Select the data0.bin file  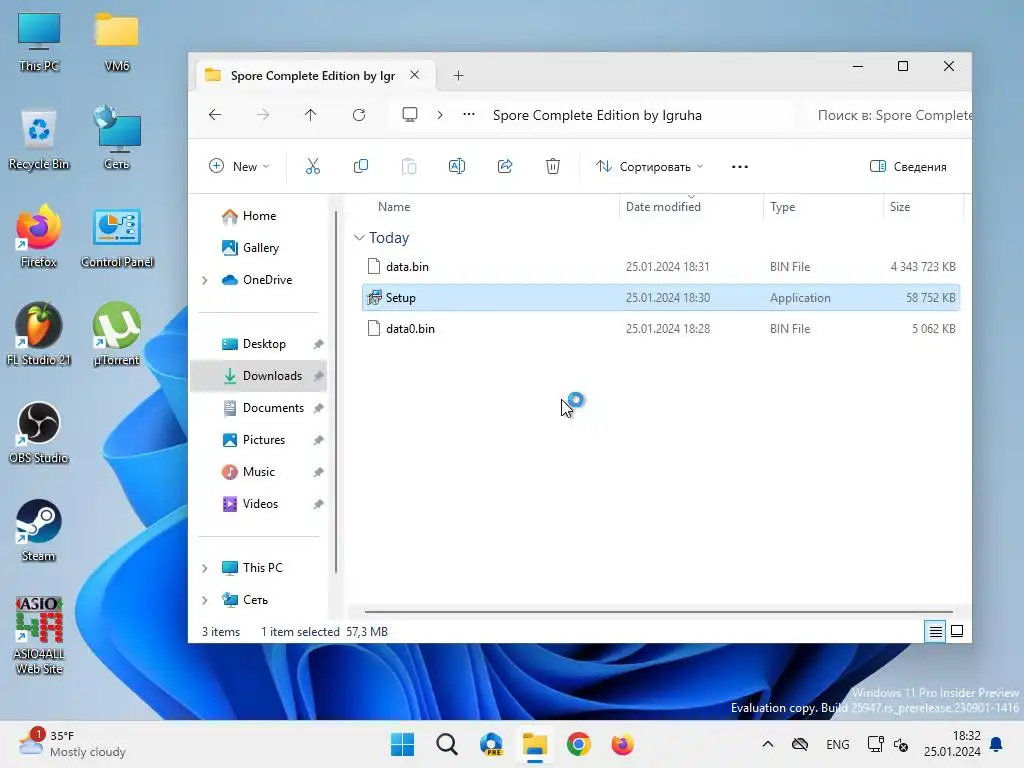click(661, 328)
